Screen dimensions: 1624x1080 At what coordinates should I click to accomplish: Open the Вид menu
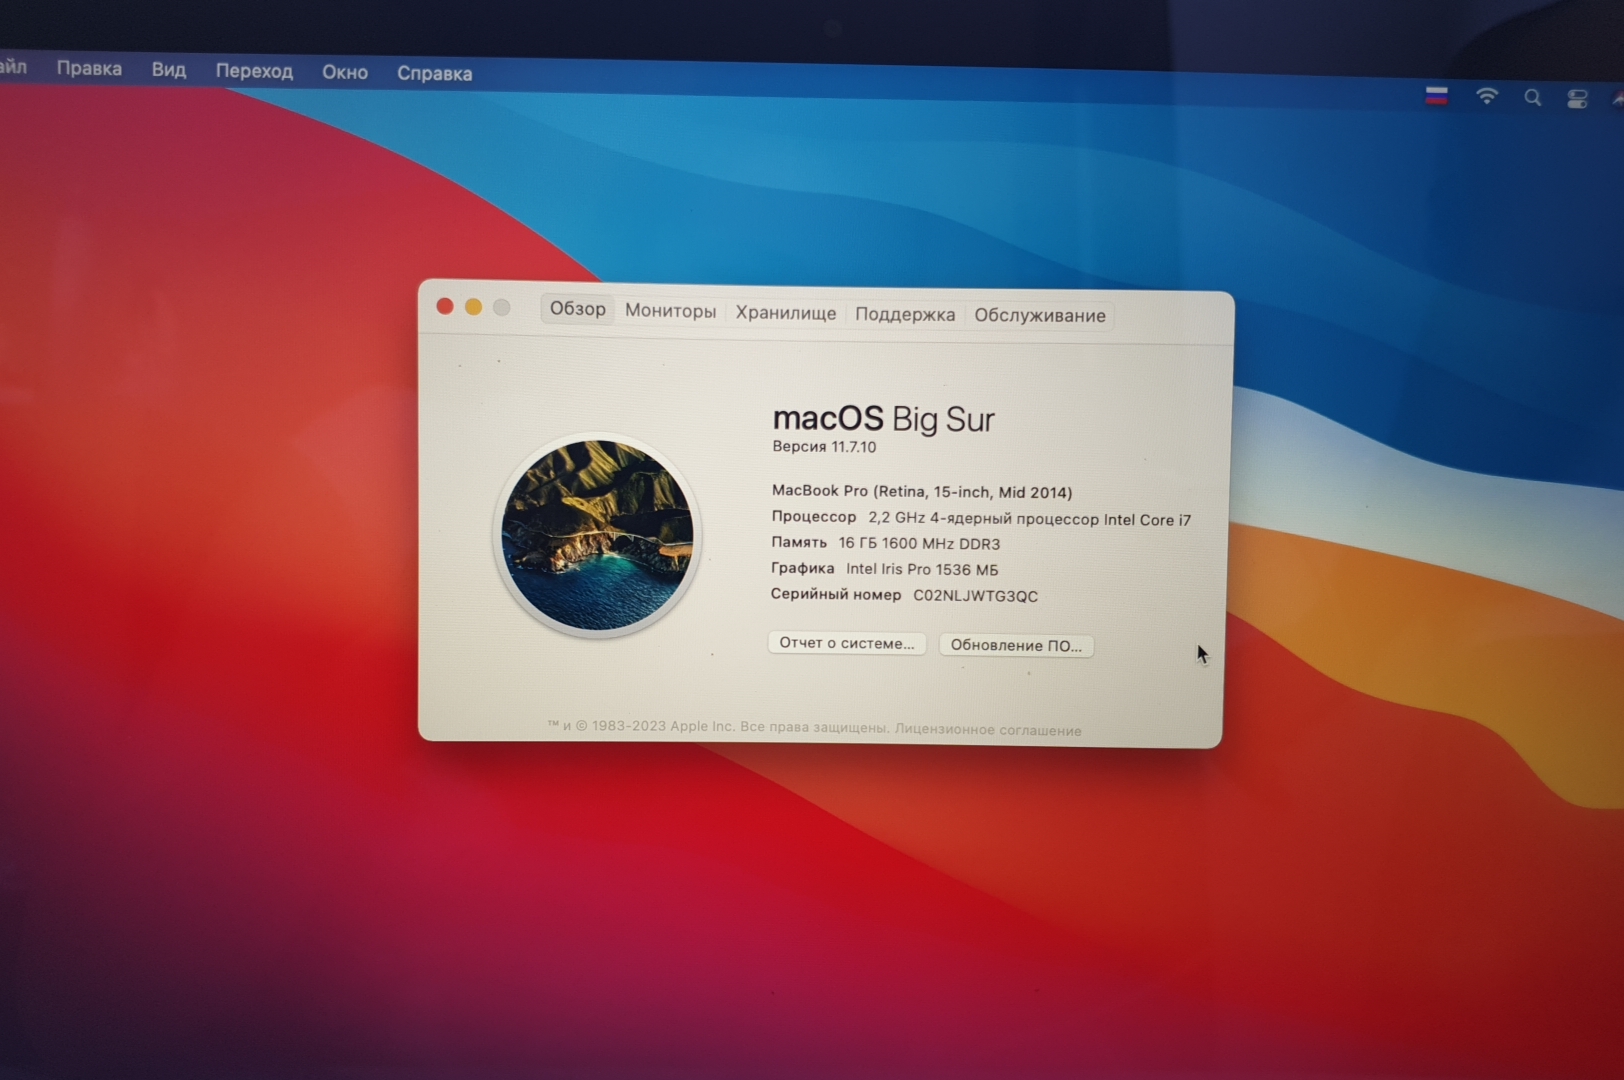point(168,70)
